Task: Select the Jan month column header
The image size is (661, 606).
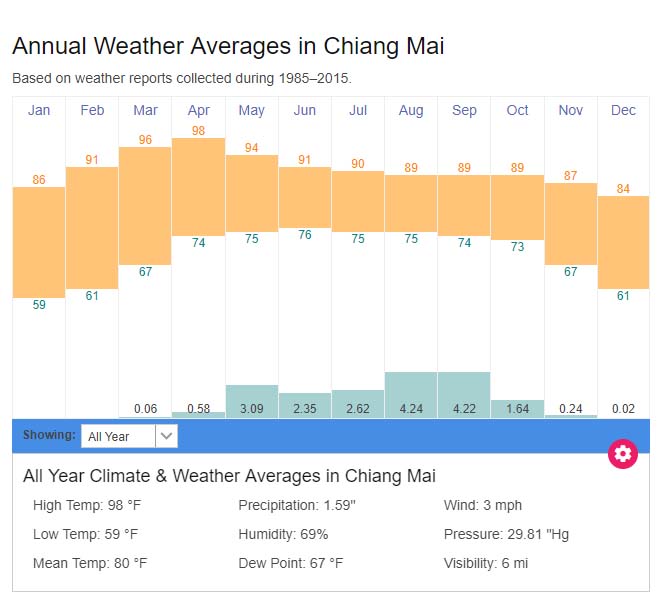Action: (39, 110)
